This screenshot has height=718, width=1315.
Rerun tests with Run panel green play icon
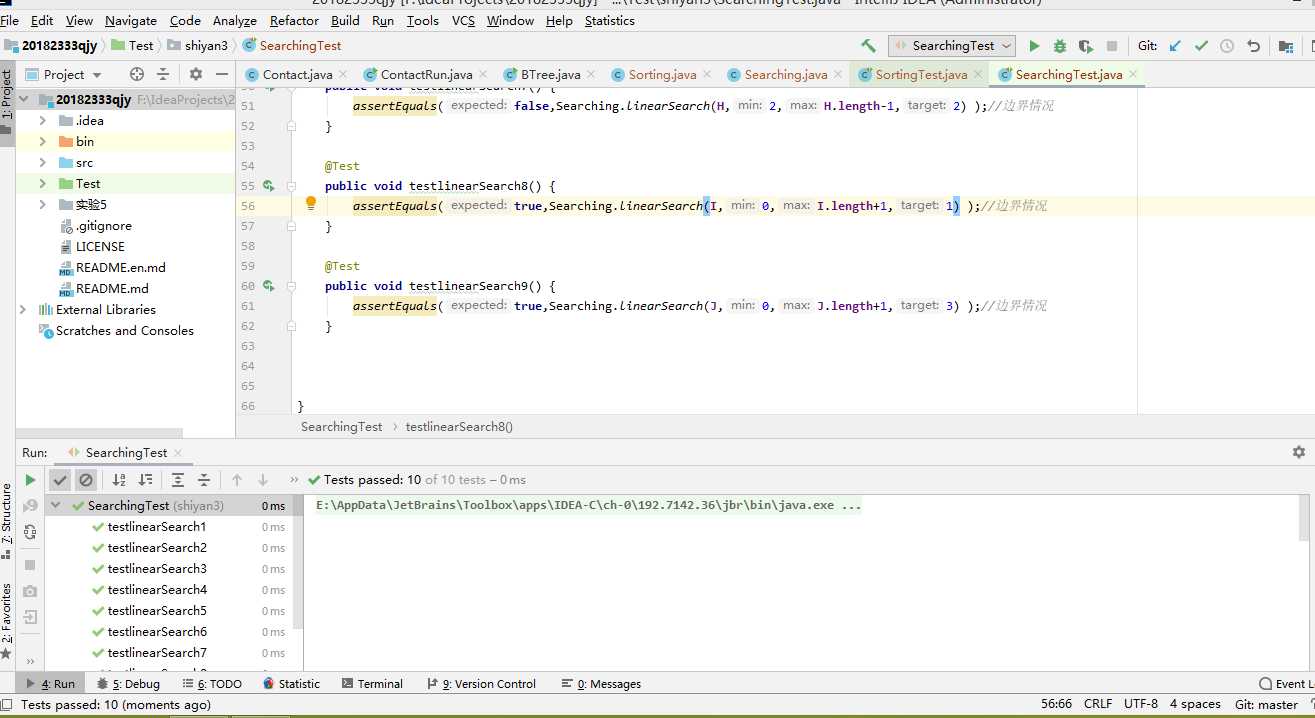(31, 480)
